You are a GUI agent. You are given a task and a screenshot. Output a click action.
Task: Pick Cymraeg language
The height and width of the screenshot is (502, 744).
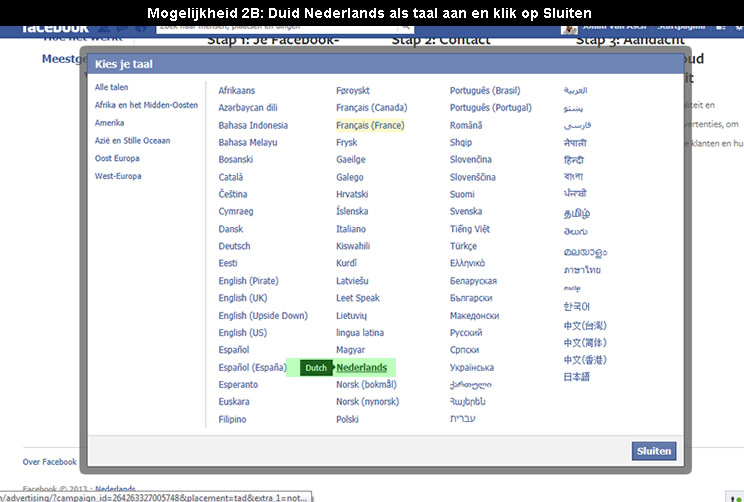click(236, 211)
